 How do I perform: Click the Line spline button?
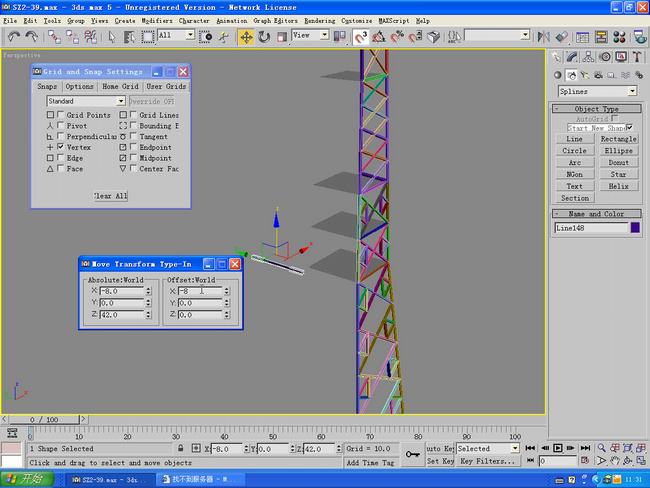[575, 139]
